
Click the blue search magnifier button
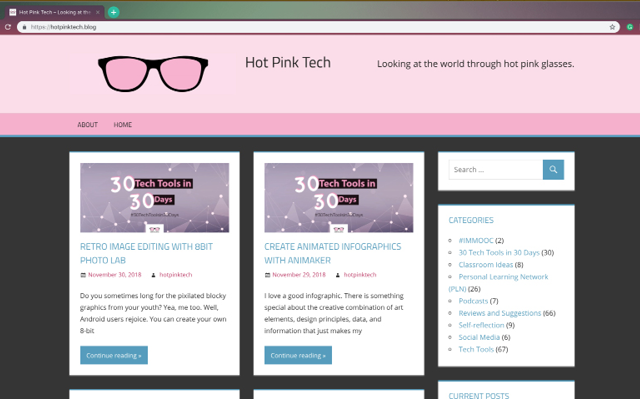point(553,169)
